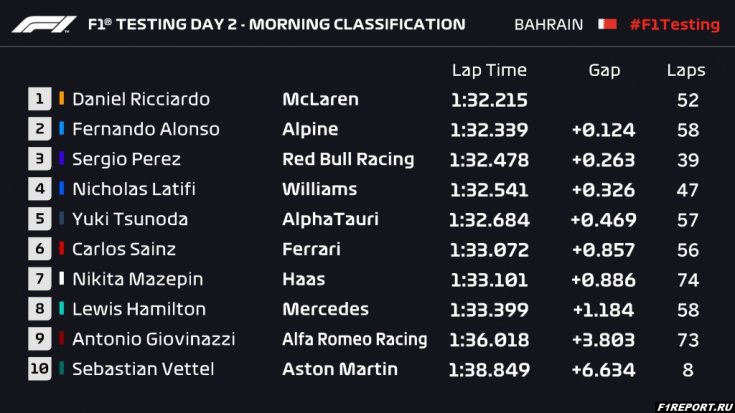This screenshot has height=413, width=735.
Task: Click the Aston Martin team name
Action: 340,369
